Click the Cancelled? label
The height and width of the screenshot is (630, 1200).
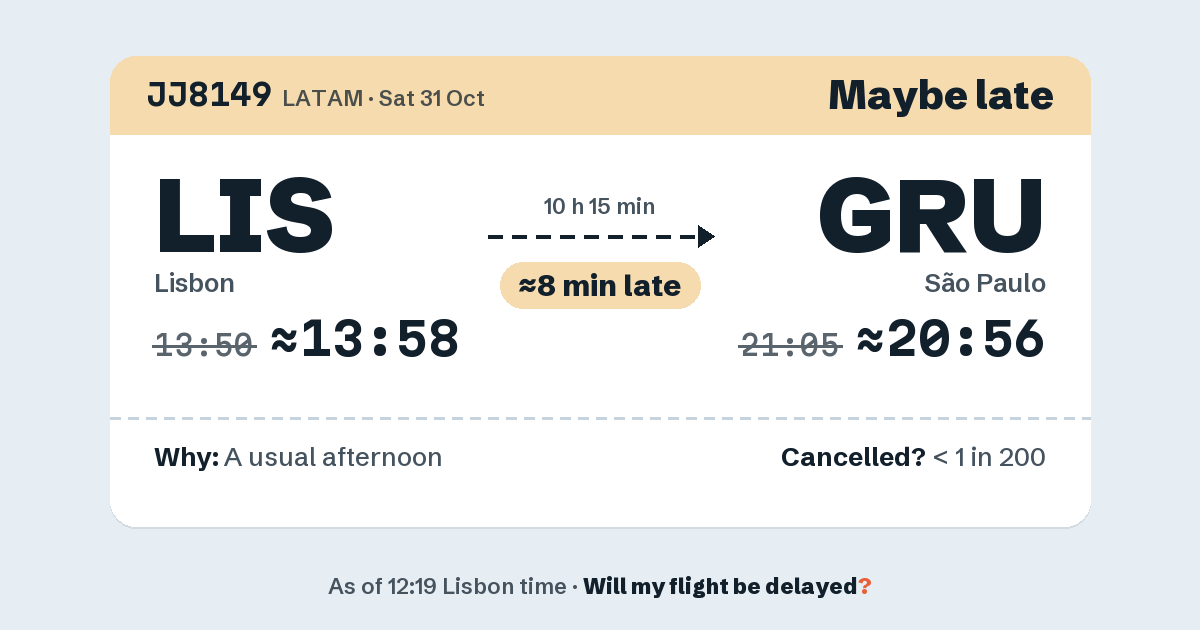[x=853, y=458]
